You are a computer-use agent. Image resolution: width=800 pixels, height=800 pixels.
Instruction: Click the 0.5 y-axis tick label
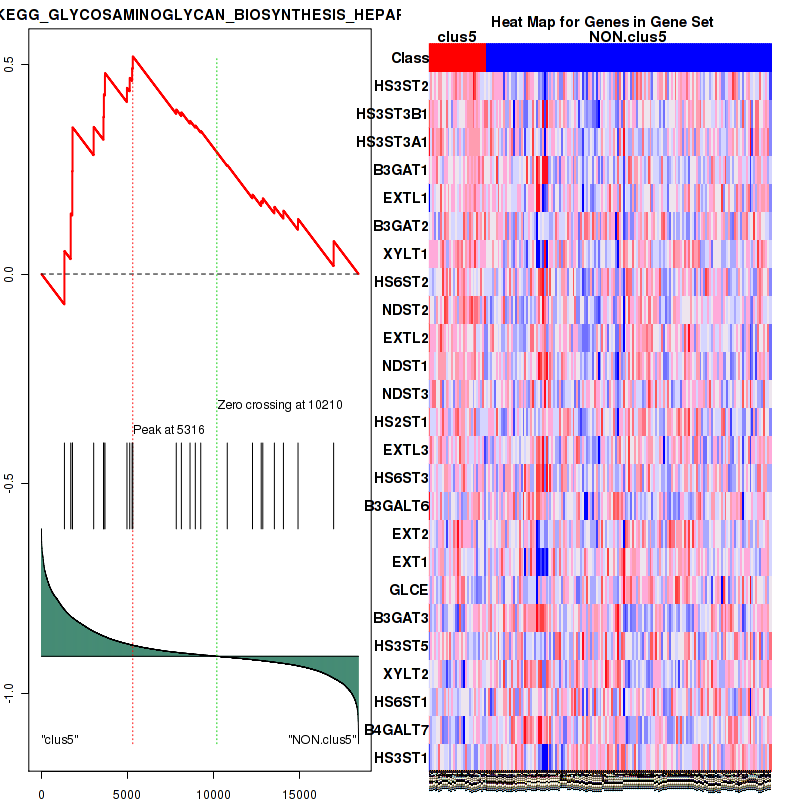(9, 64)
